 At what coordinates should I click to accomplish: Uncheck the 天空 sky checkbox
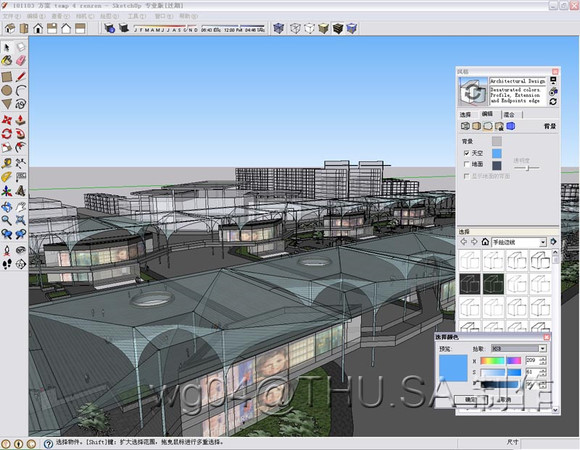coord(466,153)
